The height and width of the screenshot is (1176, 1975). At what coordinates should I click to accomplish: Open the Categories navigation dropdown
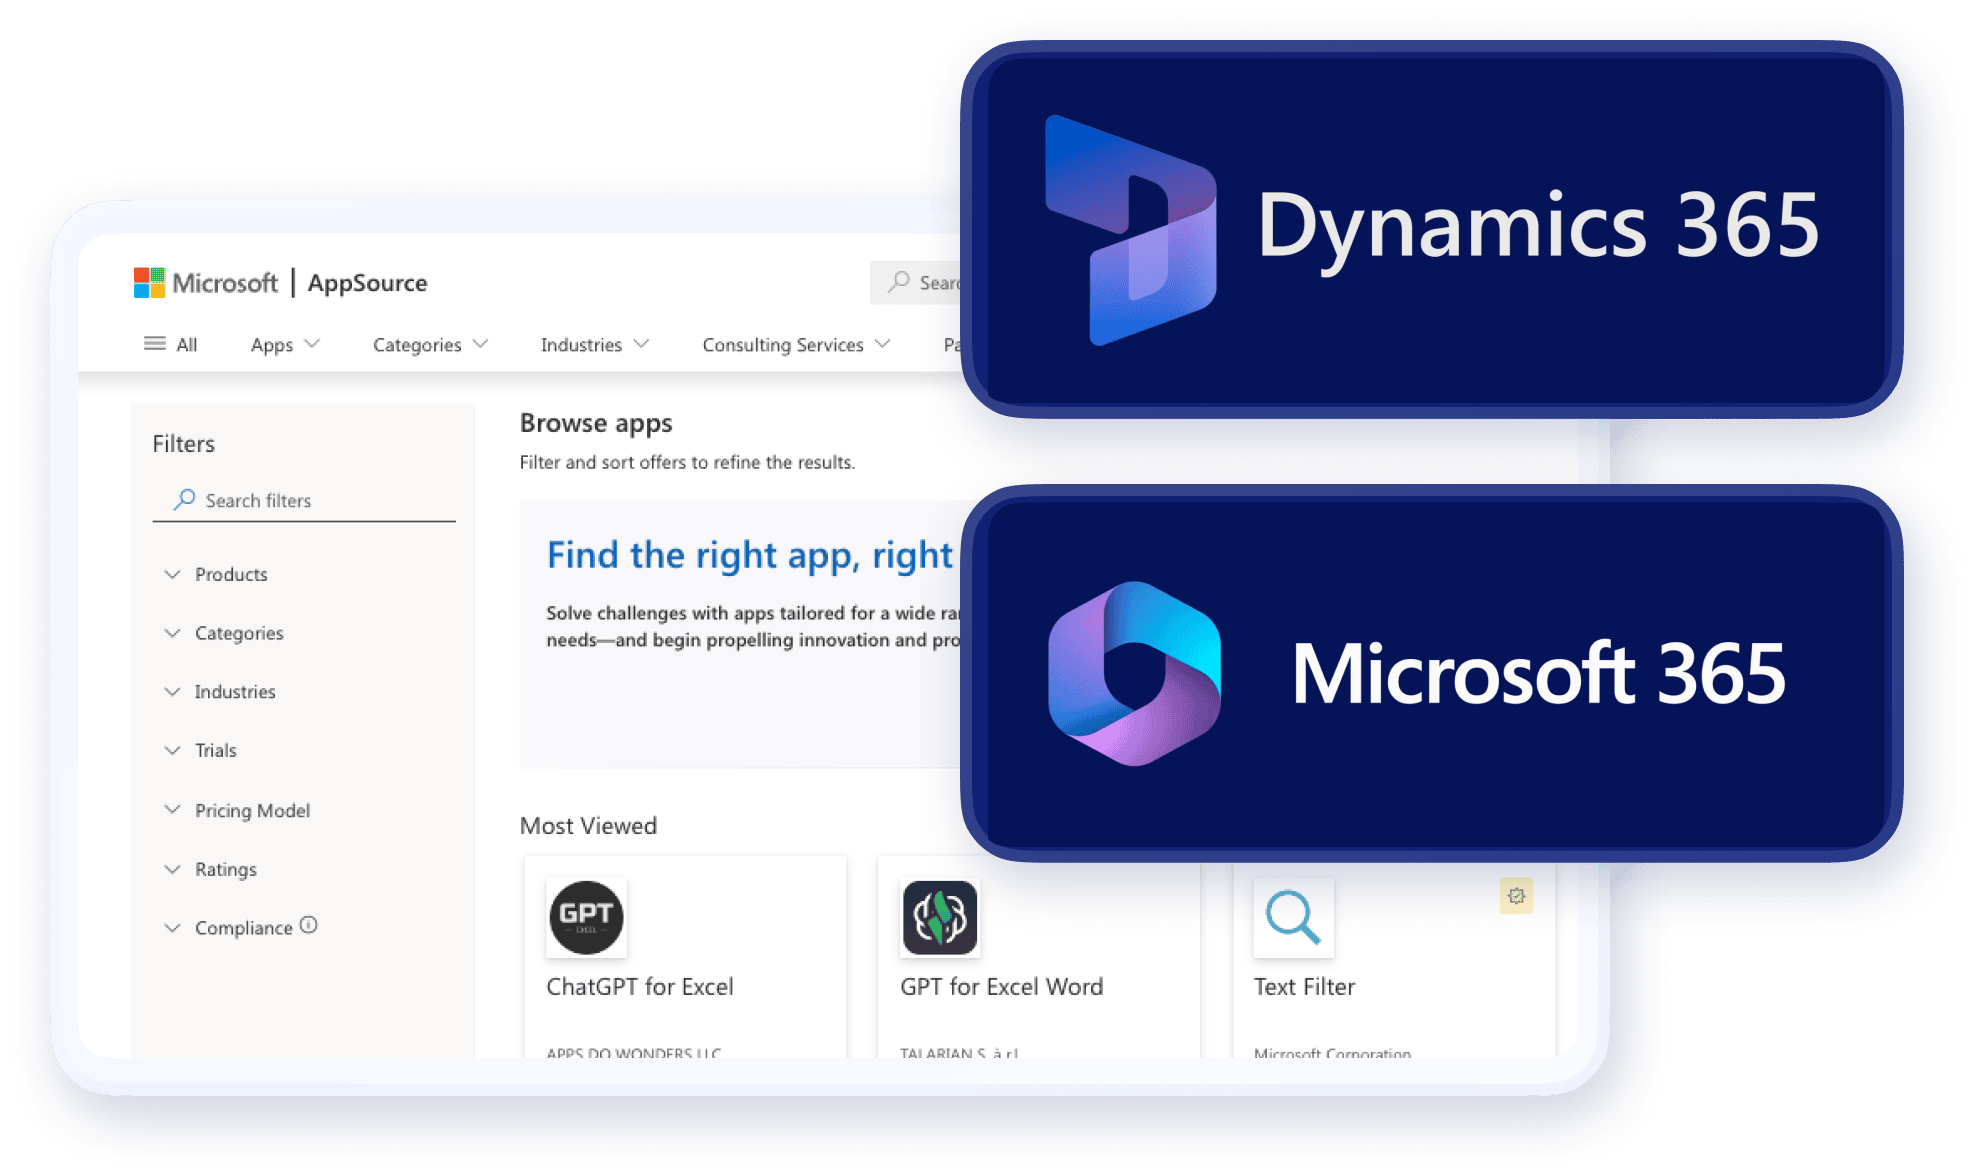[x=430, y=344]
